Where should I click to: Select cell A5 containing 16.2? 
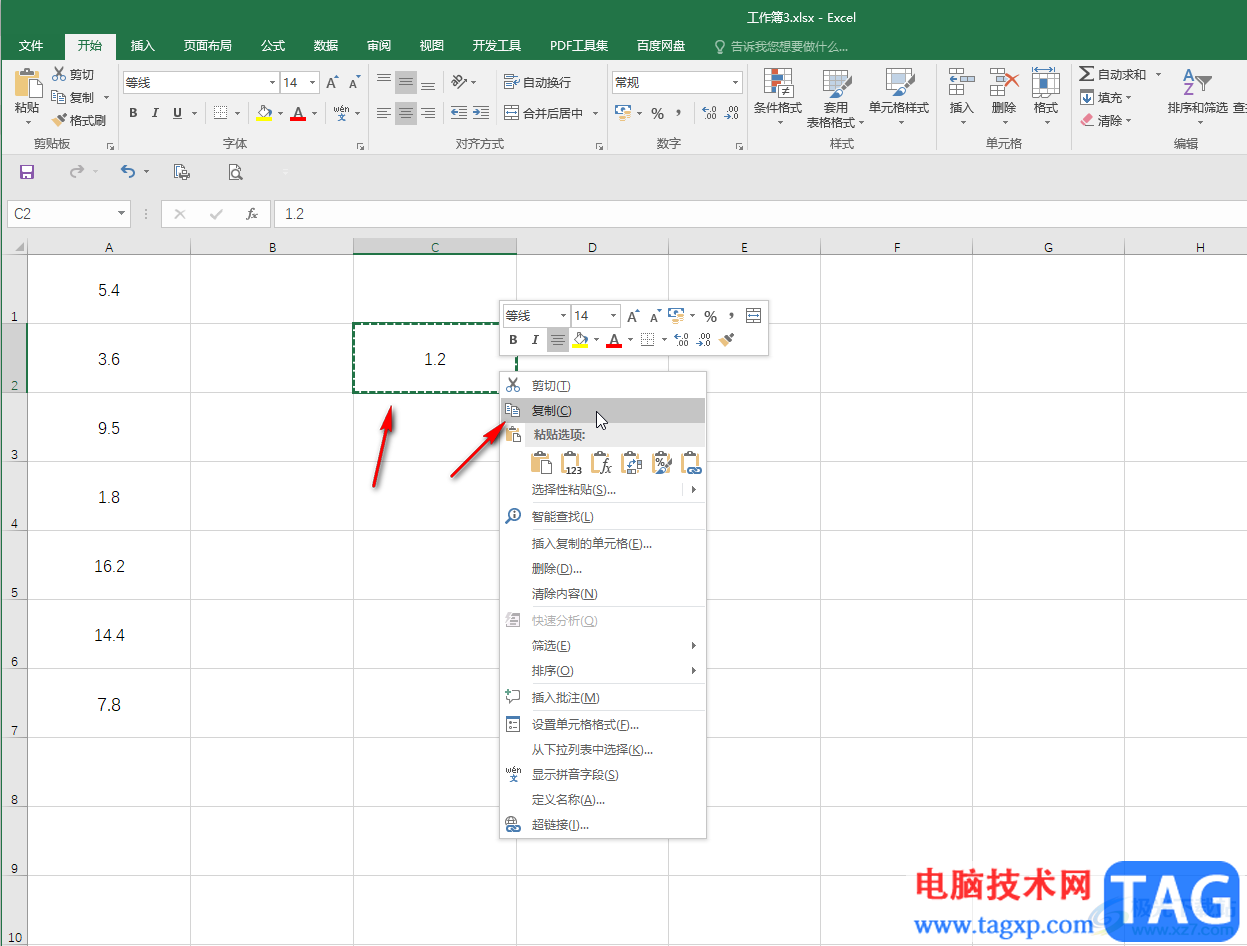click(109, 566)
